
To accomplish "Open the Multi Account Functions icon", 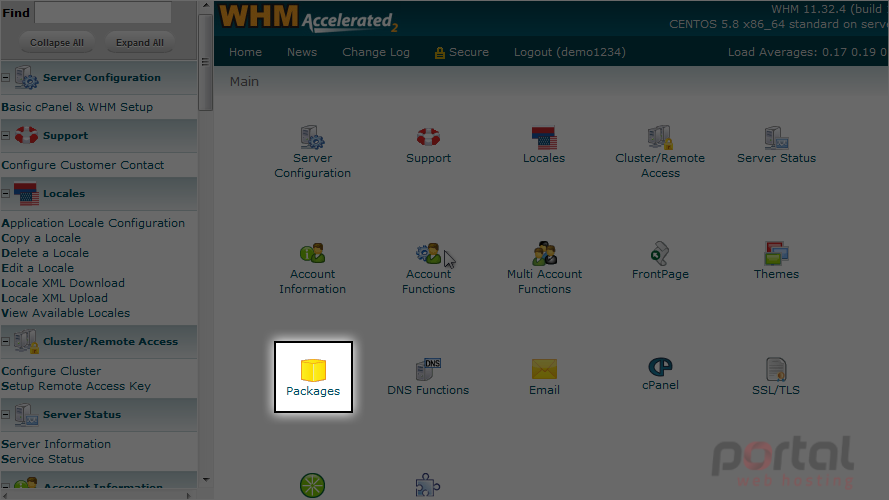I will tap(544, 253).
